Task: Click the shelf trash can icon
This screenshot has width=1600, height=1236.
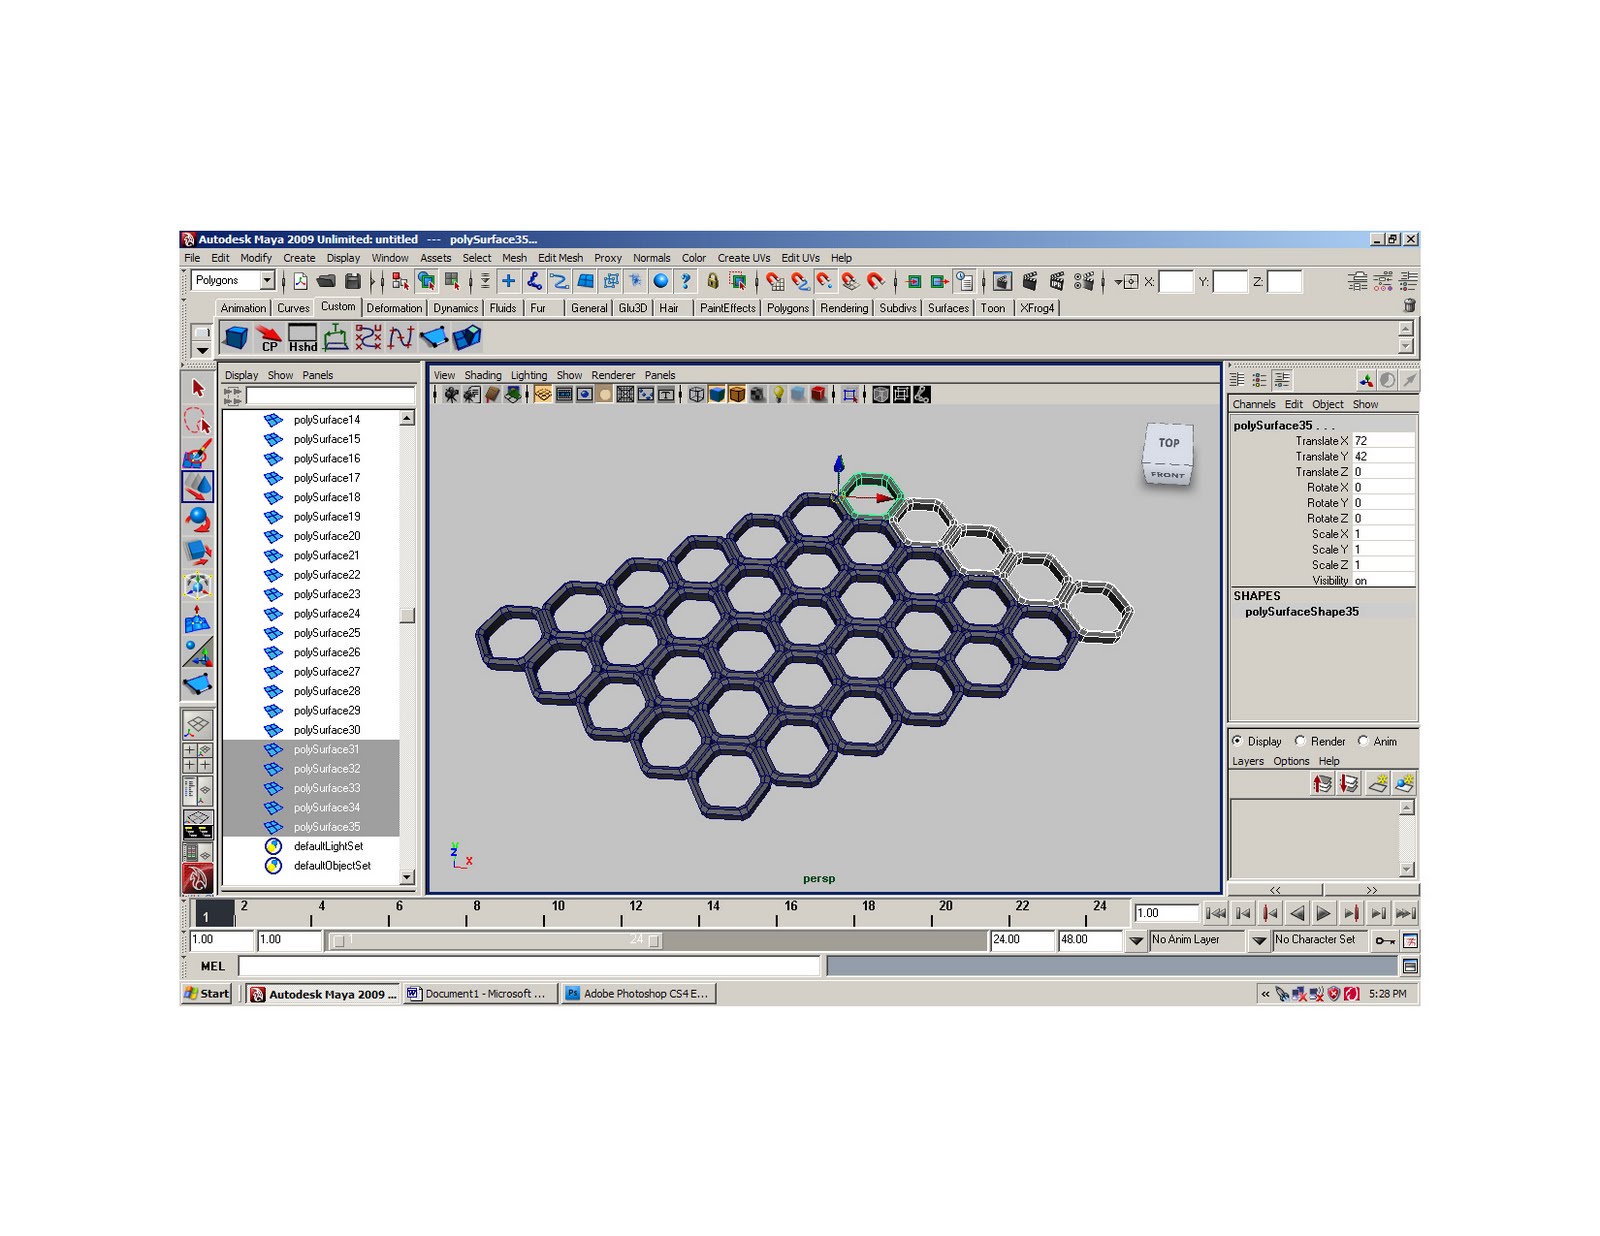Action: [1409, 306]
